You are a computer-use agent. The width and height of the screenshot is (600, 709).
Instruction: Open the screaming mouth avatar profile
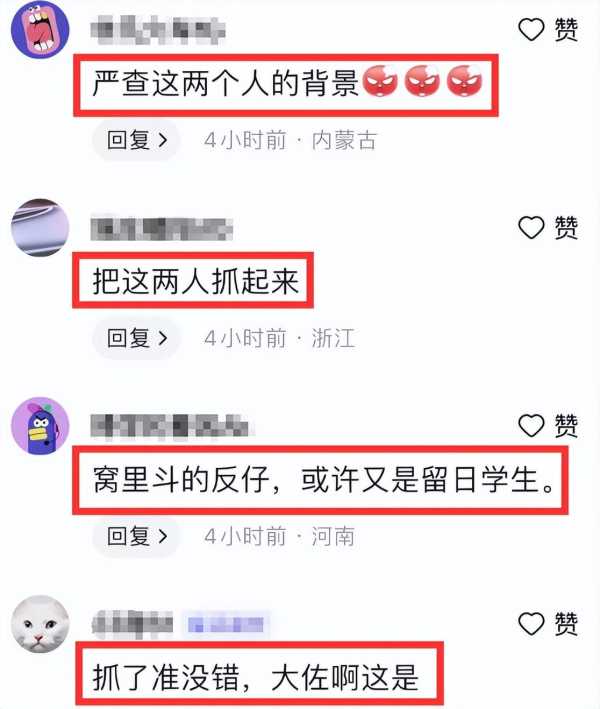(40, 30)
